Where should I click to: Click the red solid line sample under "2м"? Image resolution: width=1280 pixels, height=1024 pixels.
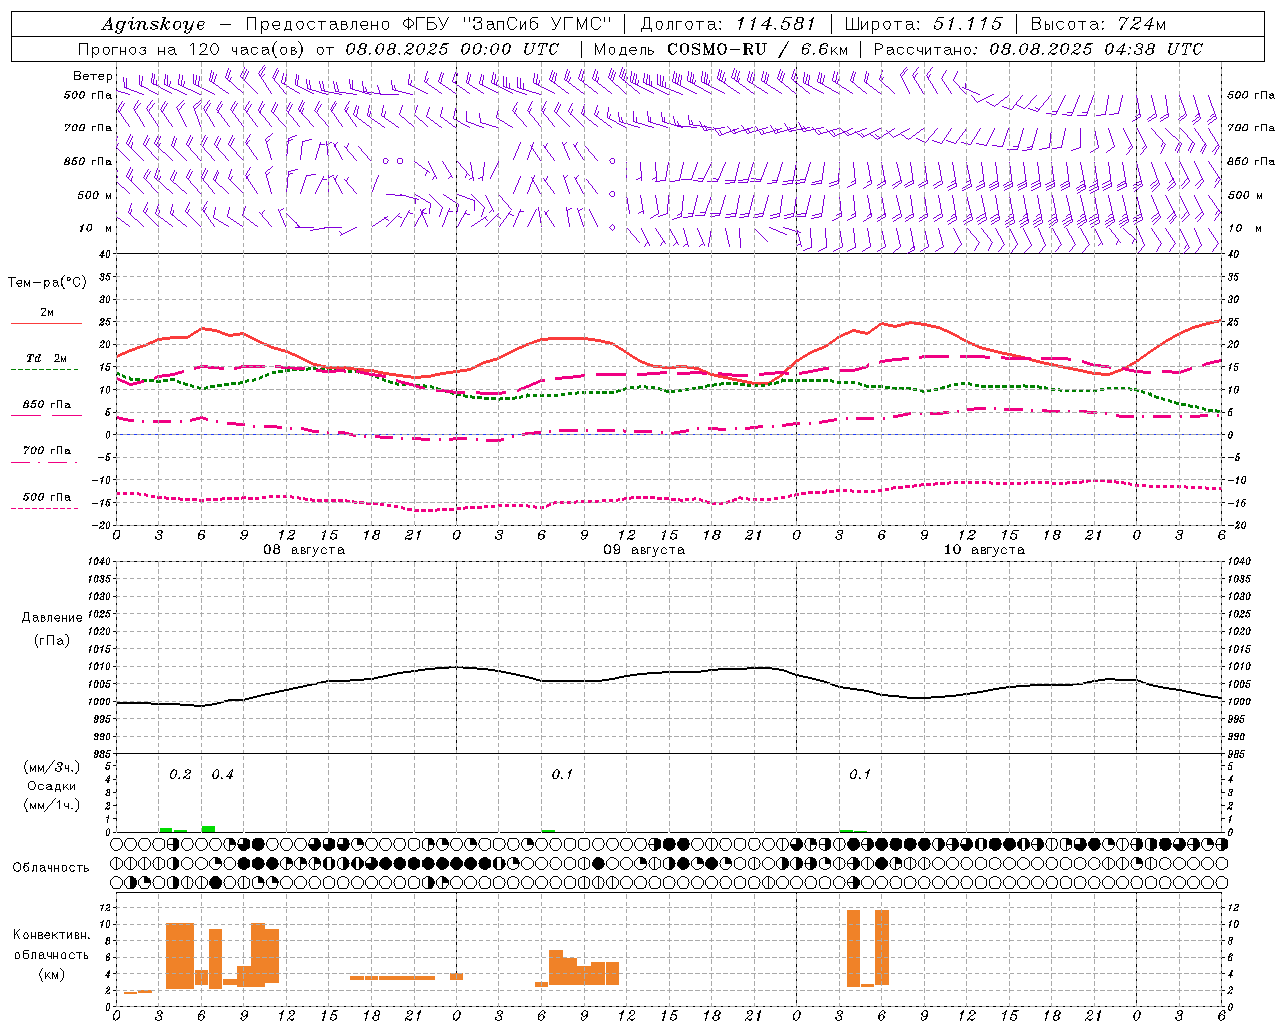point(46,324)
